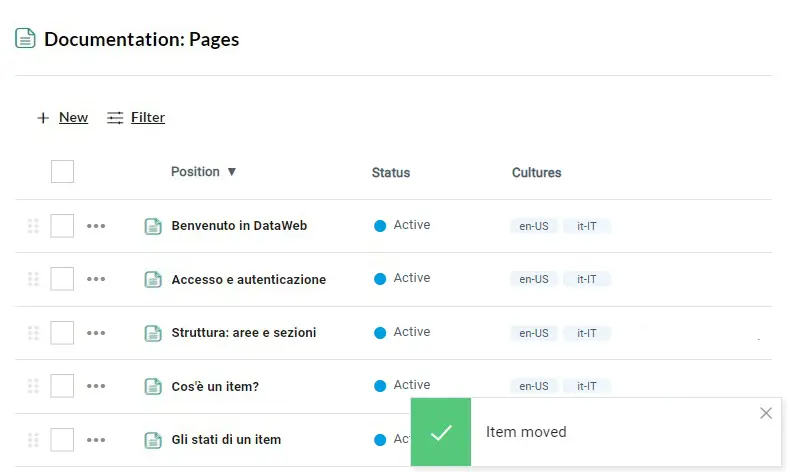Check the box for Gli stati di un item

click(x=62, y=440)
